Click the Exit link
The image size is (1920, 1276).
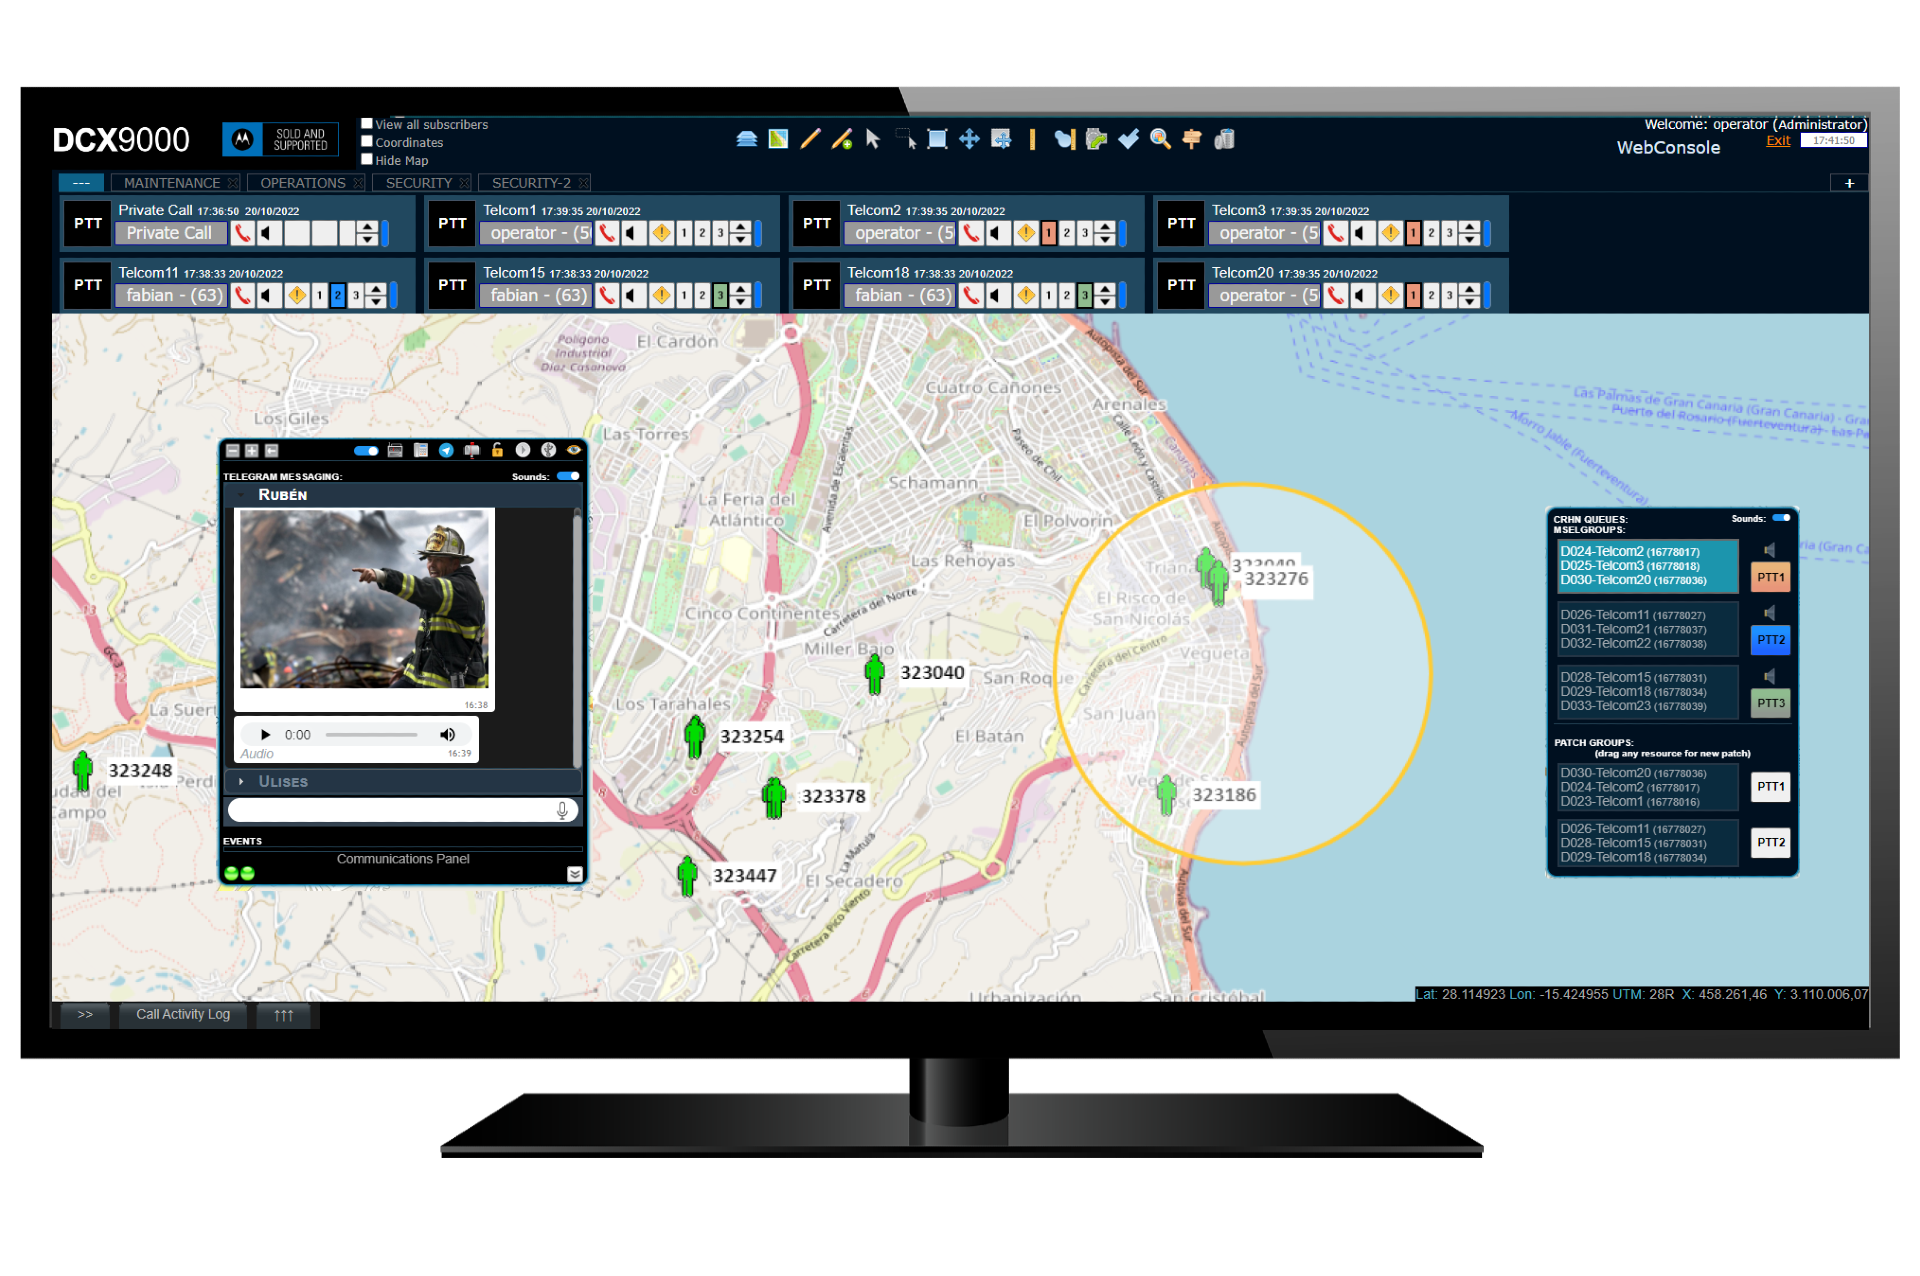pos(1777,141)
